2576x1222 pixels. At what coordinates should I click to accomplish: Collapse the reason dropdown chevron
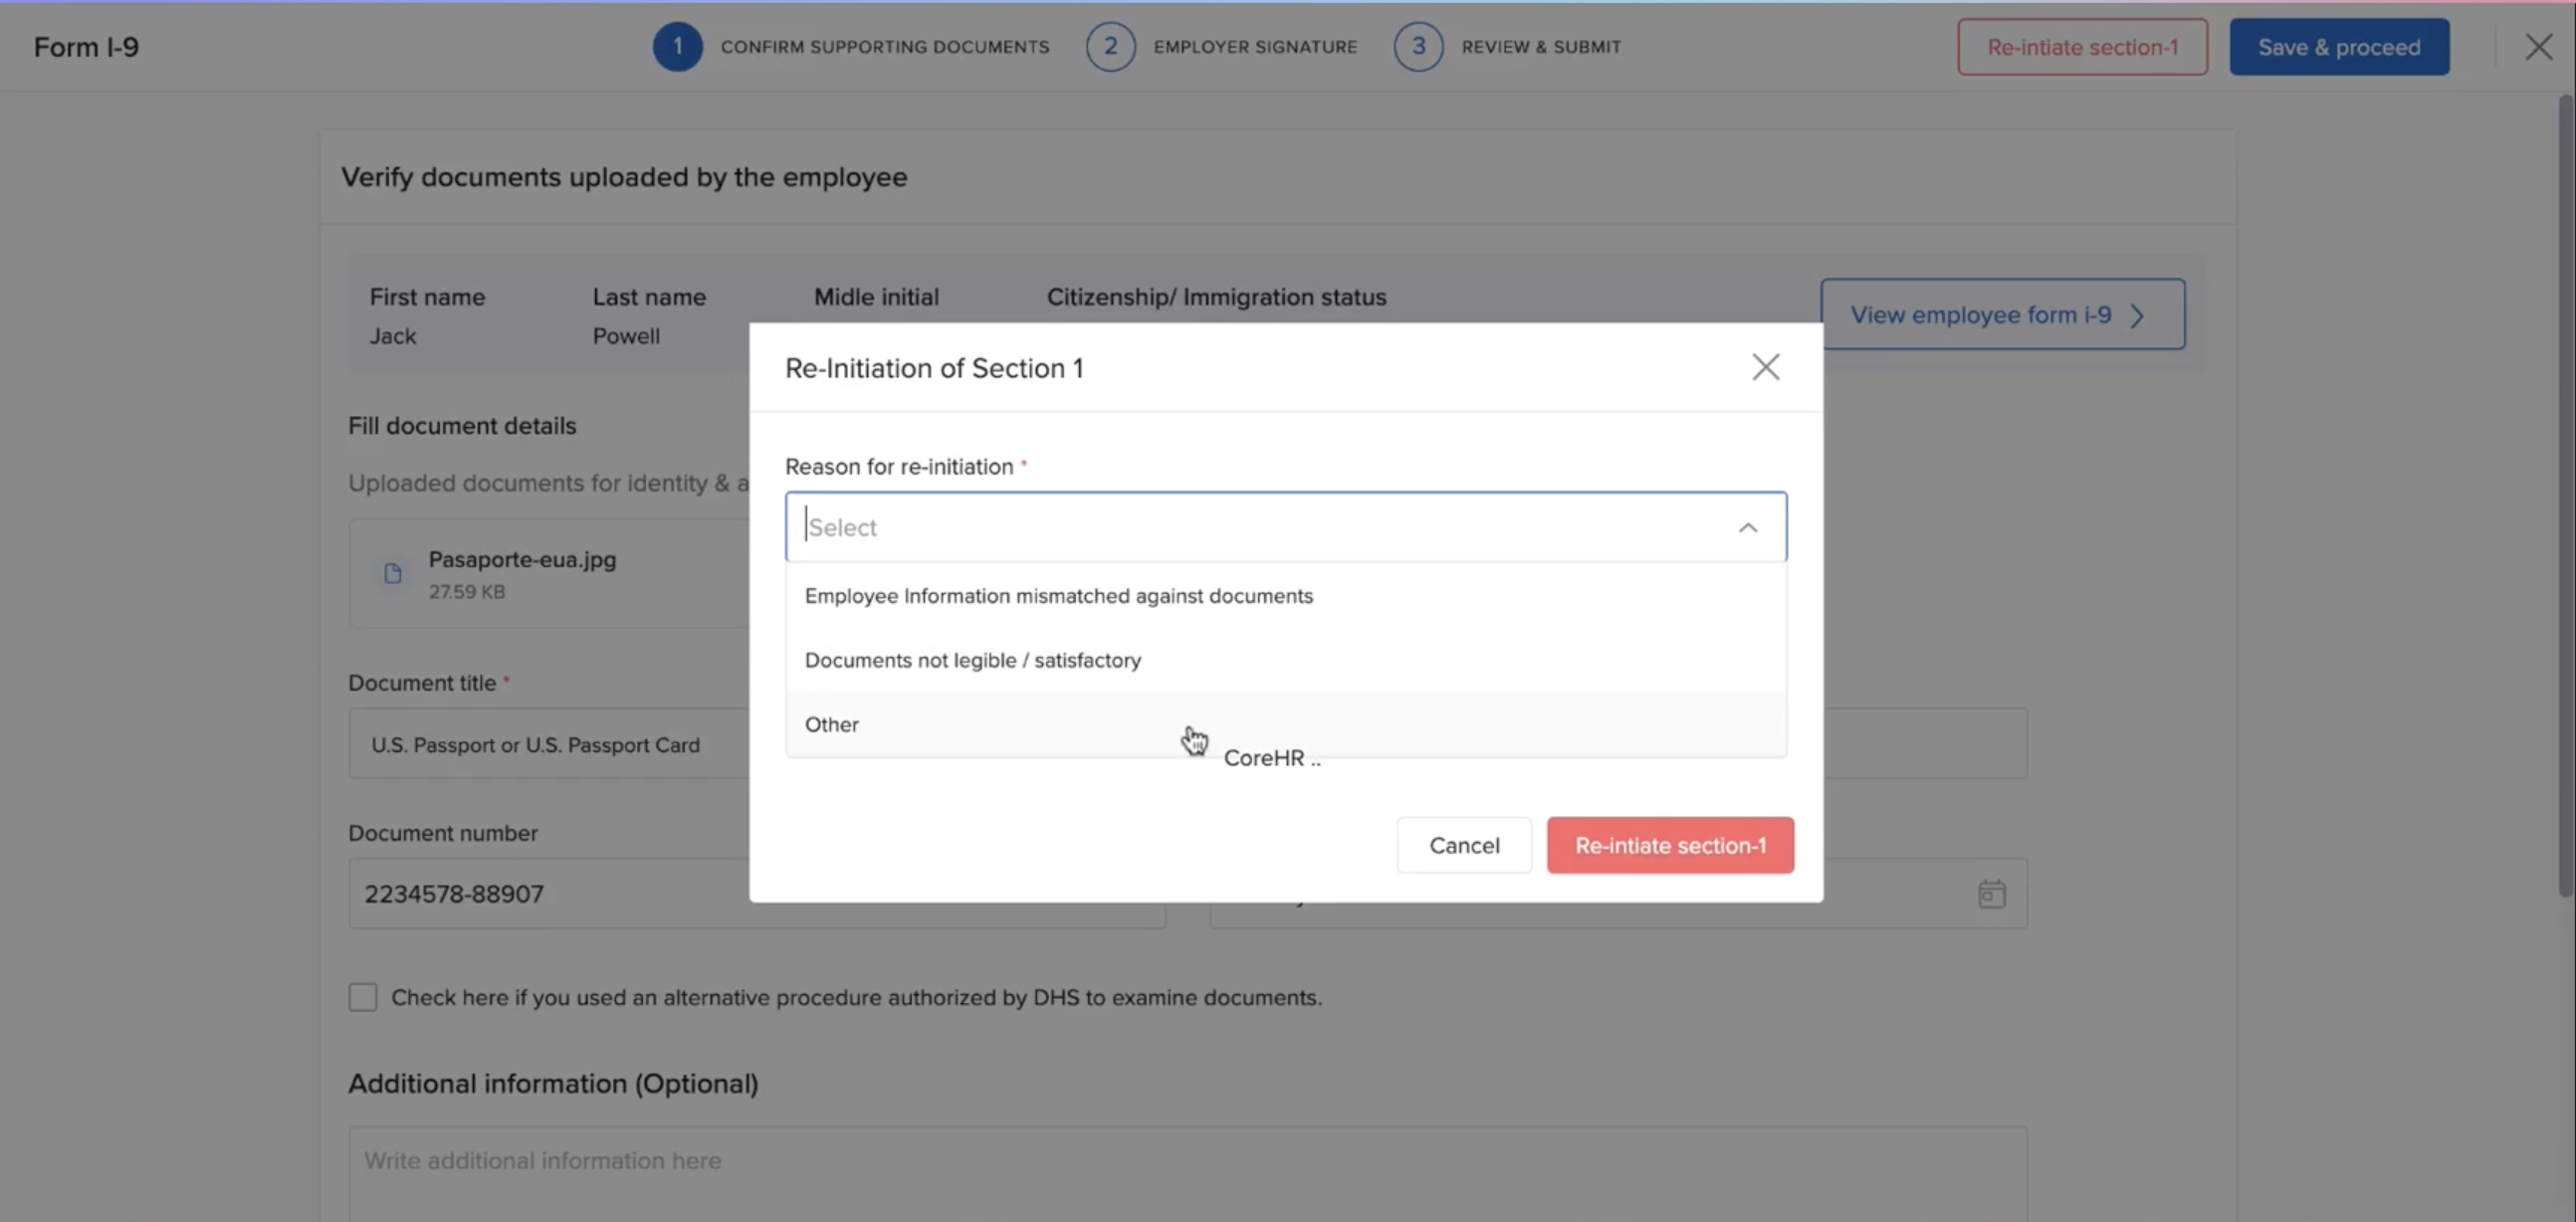click(1747, 527)
